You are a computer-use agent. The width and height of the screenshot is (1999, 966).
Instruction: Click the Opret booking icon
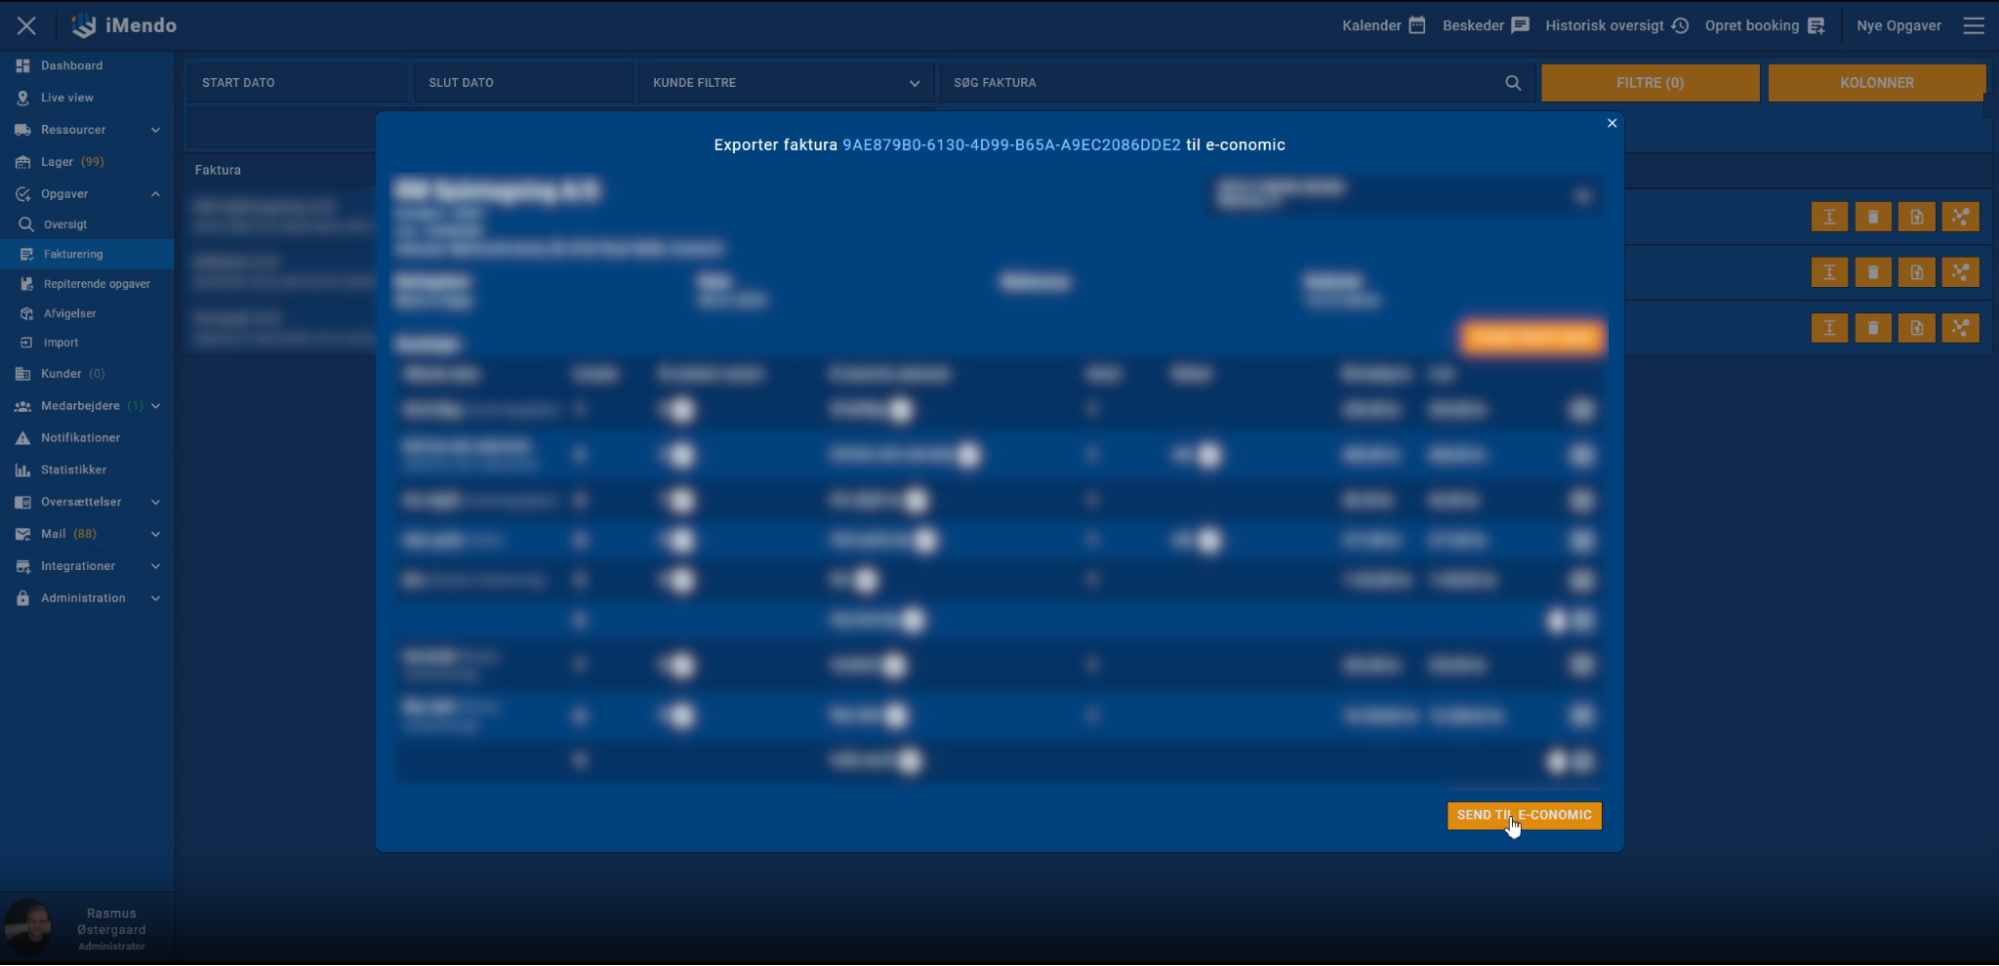point(1816,26)
